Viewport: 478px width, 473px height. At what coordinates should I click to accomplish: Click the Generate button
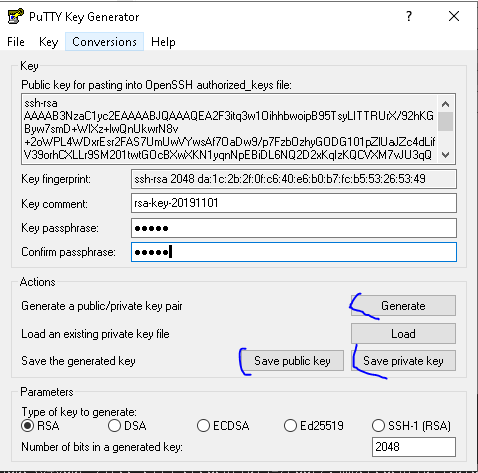pyautogui.click(x=403, y=306)
